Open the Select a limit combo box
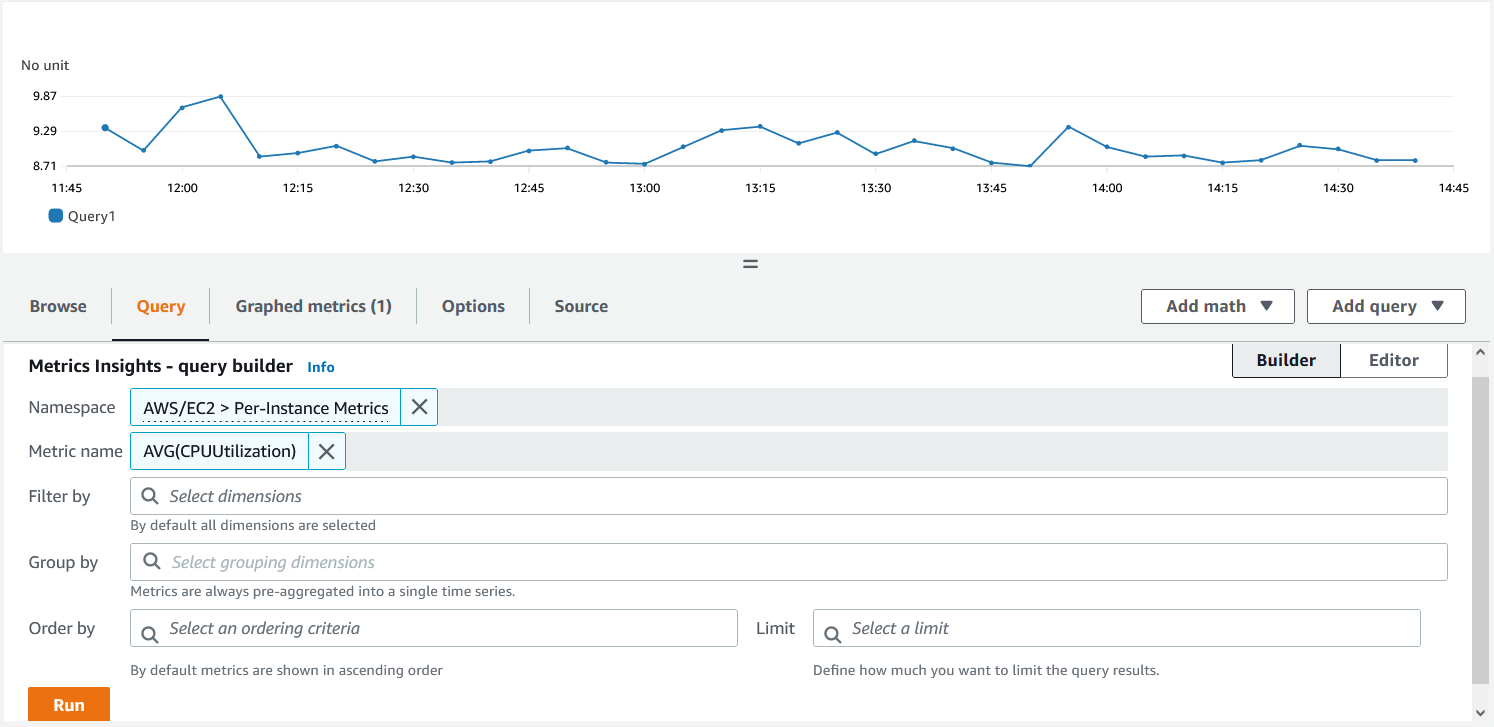The image size is (1494, 727). (1115, 628)
